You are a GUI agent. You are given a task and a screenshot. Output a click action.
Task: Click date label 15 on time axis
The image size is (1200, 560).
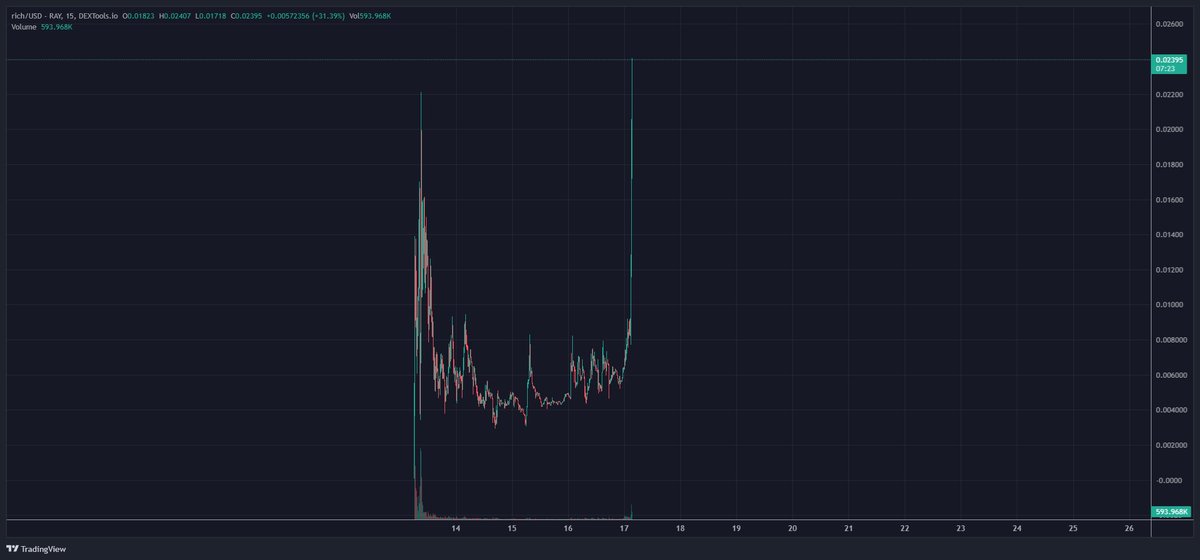512,528
